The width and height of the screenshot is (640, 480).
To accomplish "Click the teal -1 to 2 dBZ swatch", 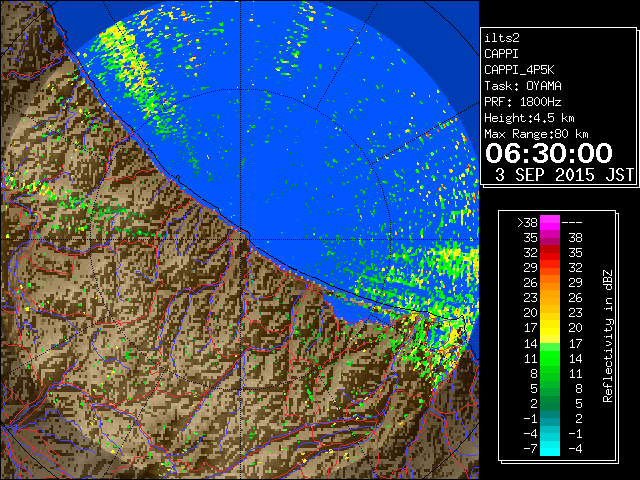I will [550, 418].
